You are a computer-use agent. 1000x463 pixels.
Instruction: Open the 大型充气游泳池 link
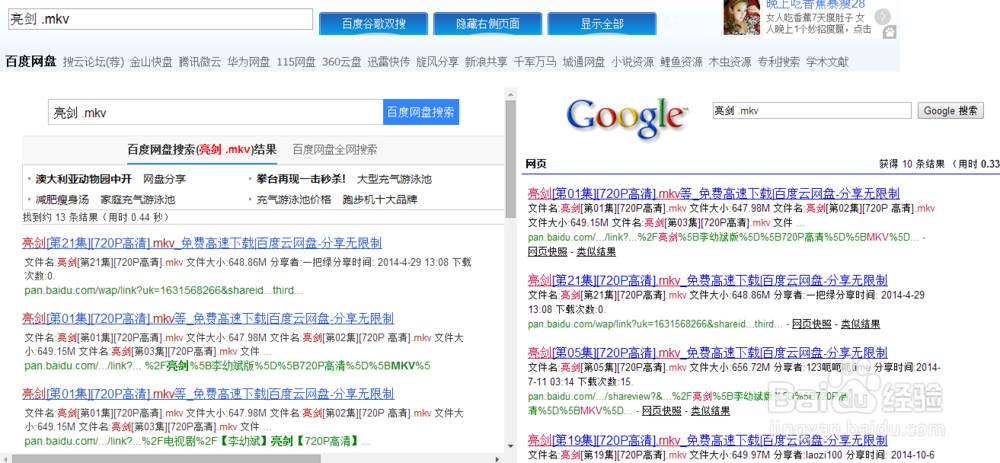pos(394,179)
